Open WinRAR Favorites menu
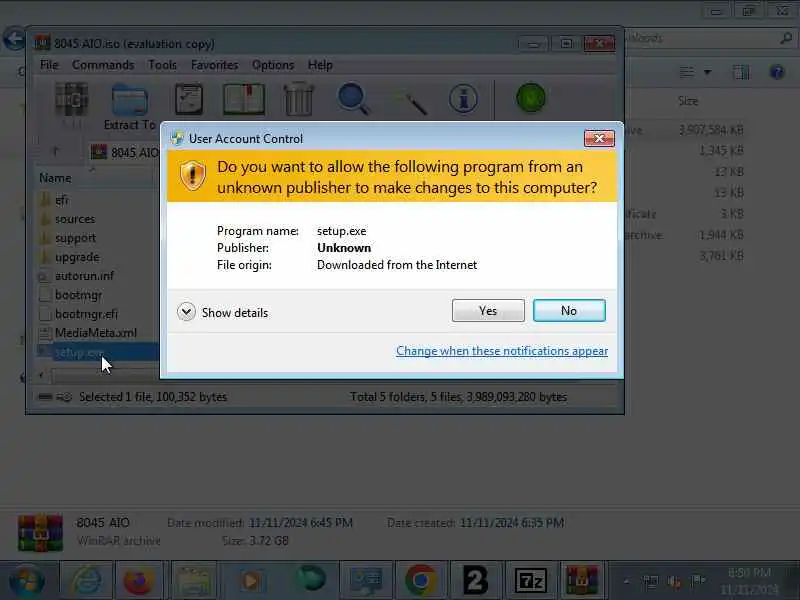The image size is (800, 600). coord(214,65)
